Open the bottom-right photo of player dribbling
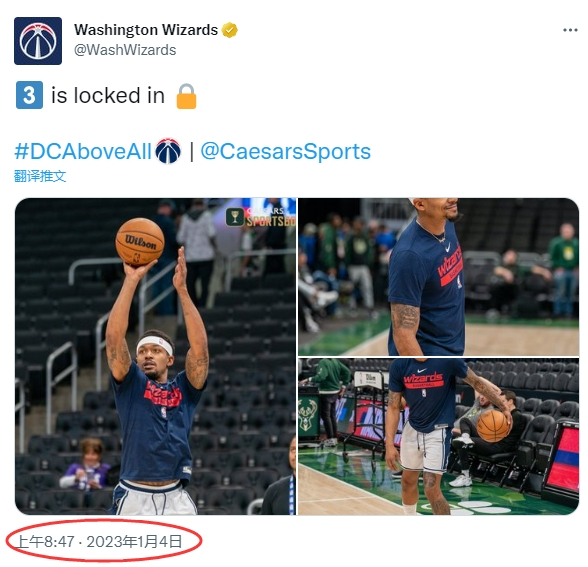This screenshot has width=588, height=567. [x=438, y=436]
